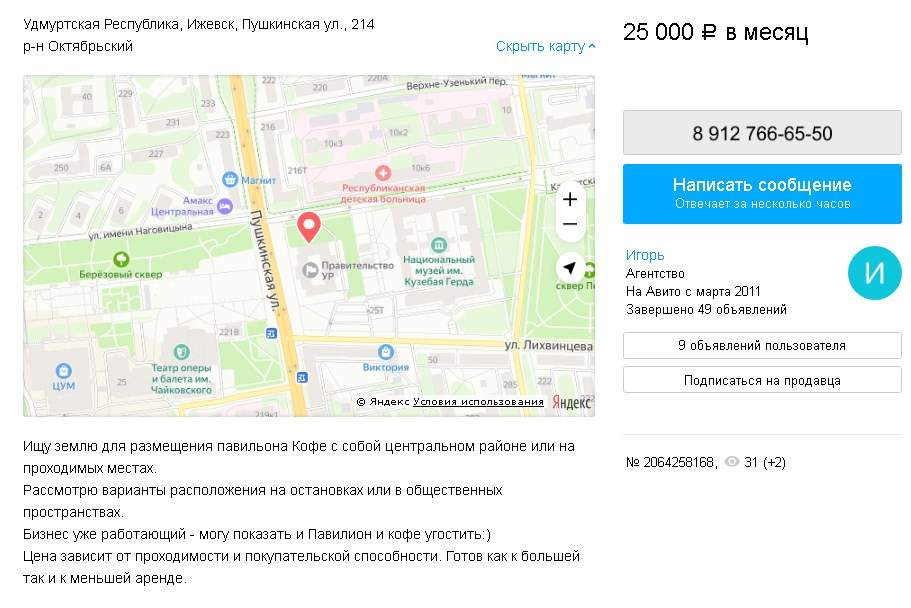Screen dimensions: 911x608
Task: Click the Правительство УР flag icon
Action: tap(310, 270)
